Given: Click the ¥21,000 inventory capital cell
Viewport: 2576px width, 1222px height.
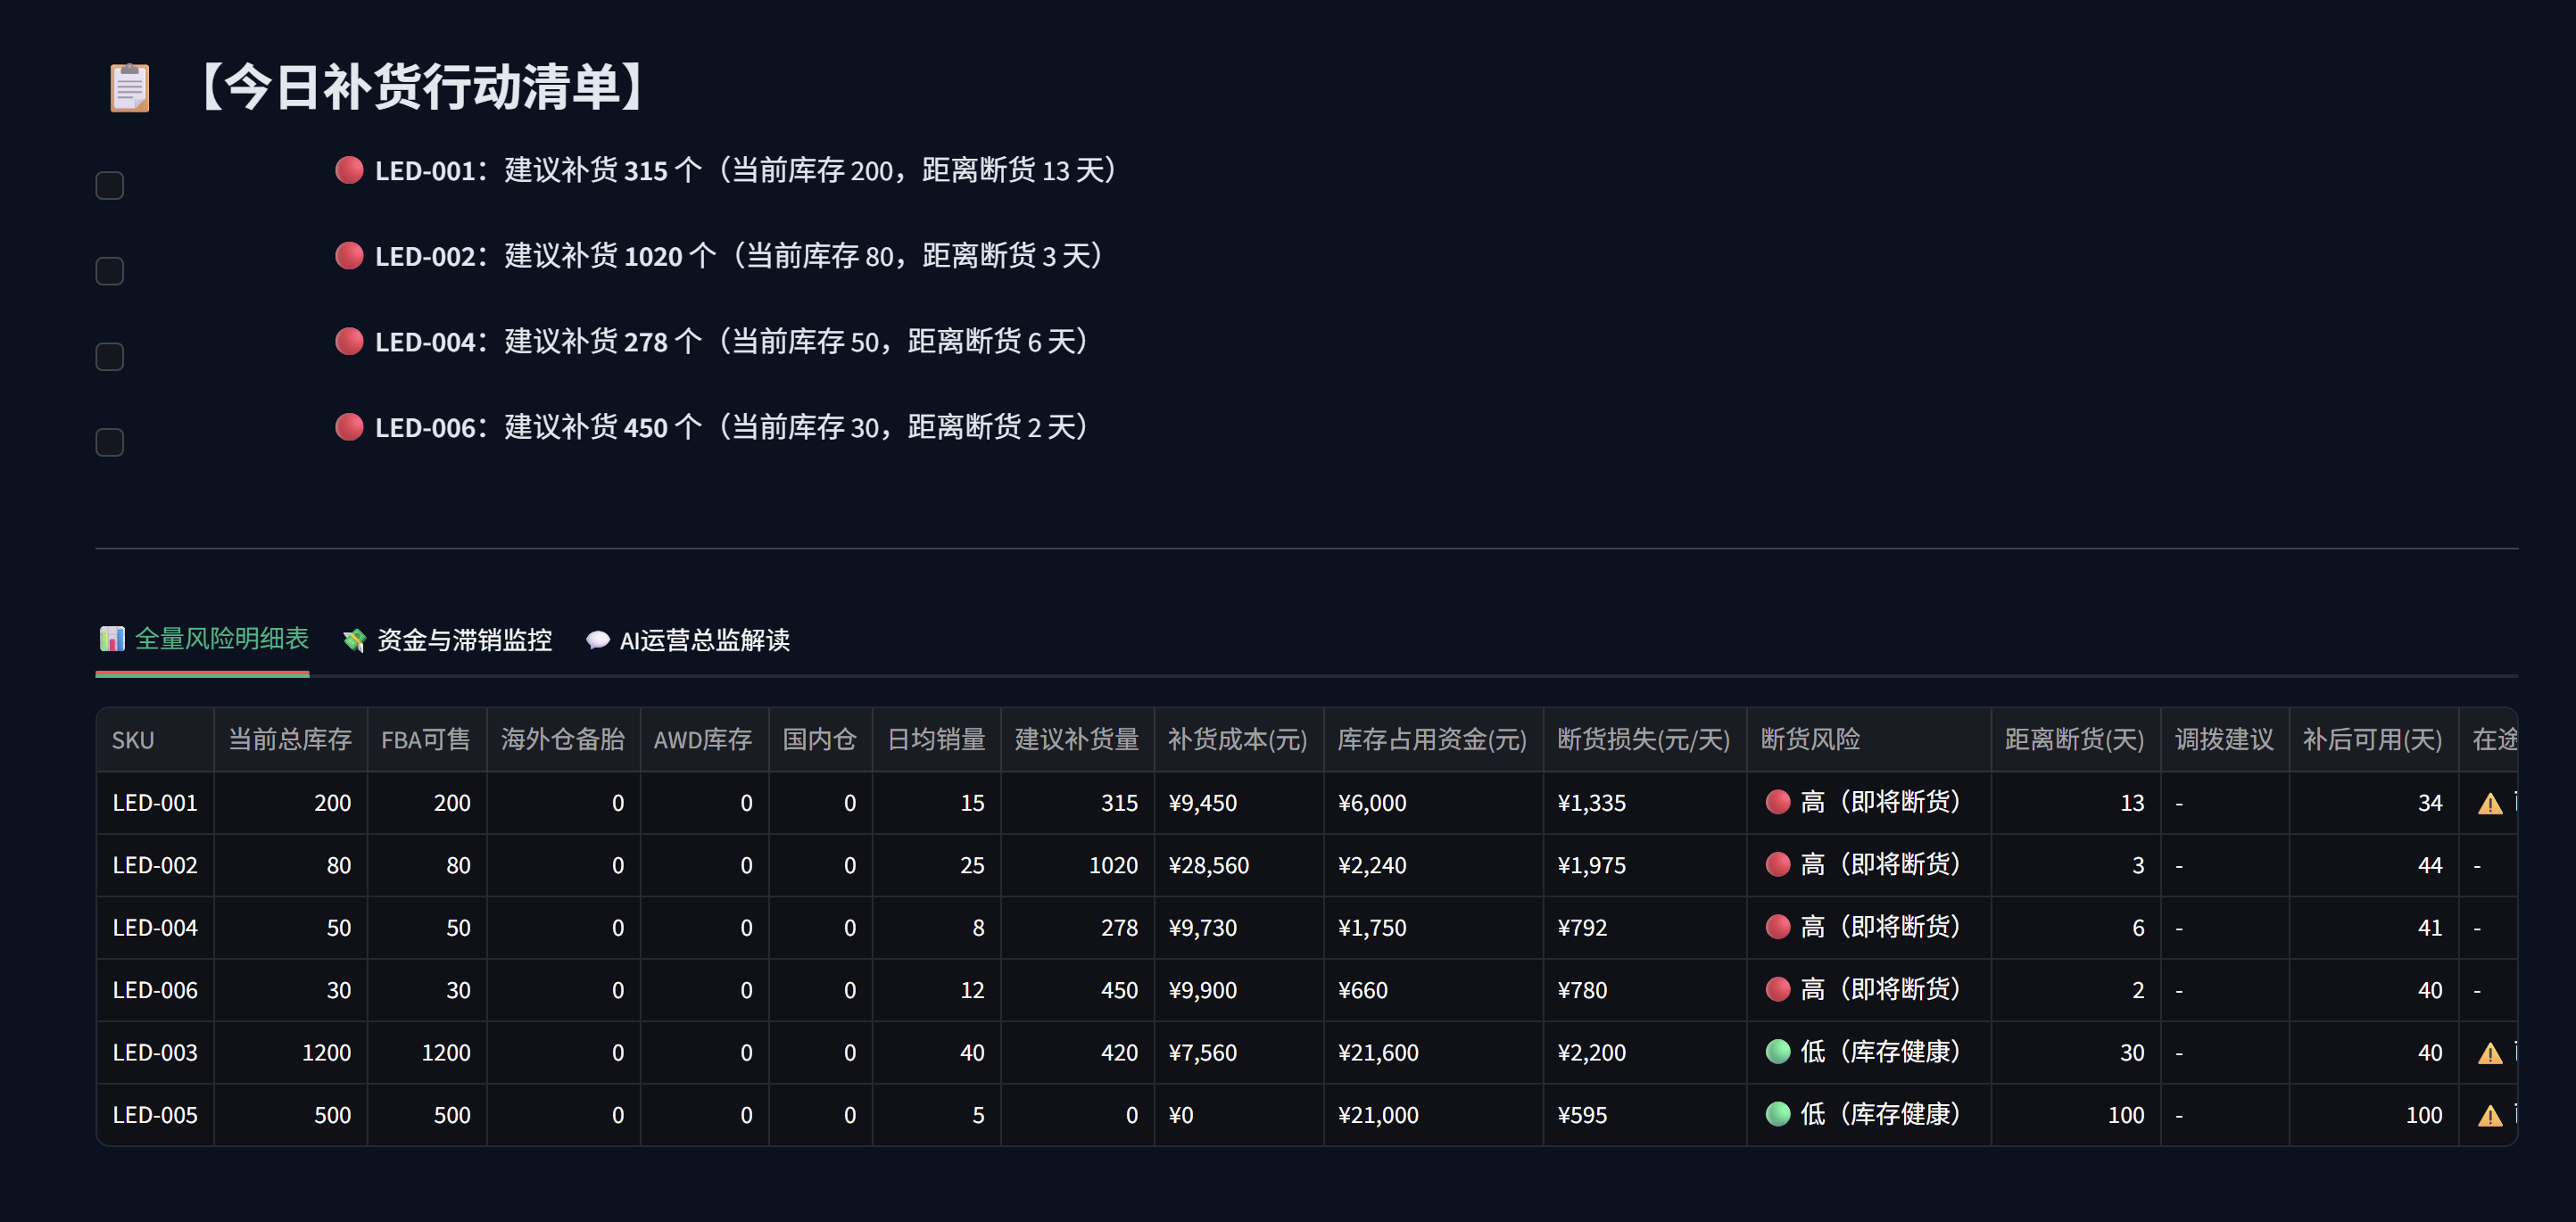Looking at the screenshot, I should 1433,1115.
